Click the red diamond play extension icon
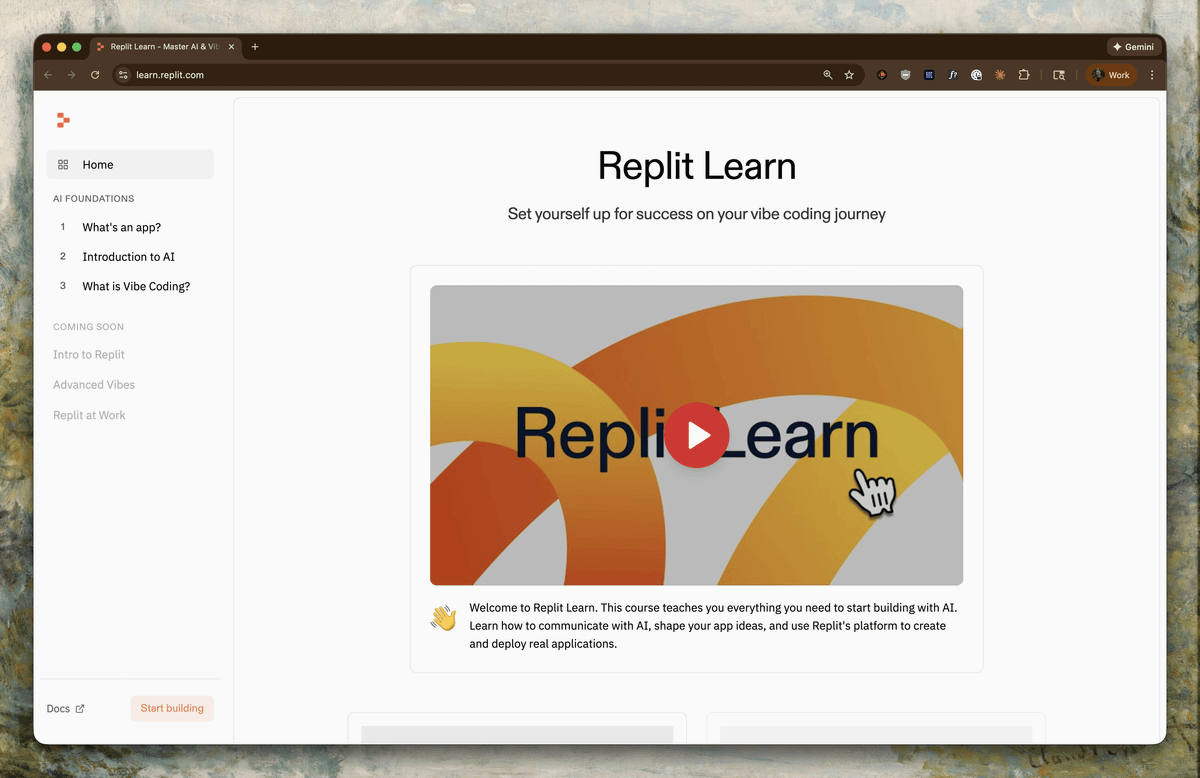Viewport: 1200px width, 778px height. [x=882, y=75]
